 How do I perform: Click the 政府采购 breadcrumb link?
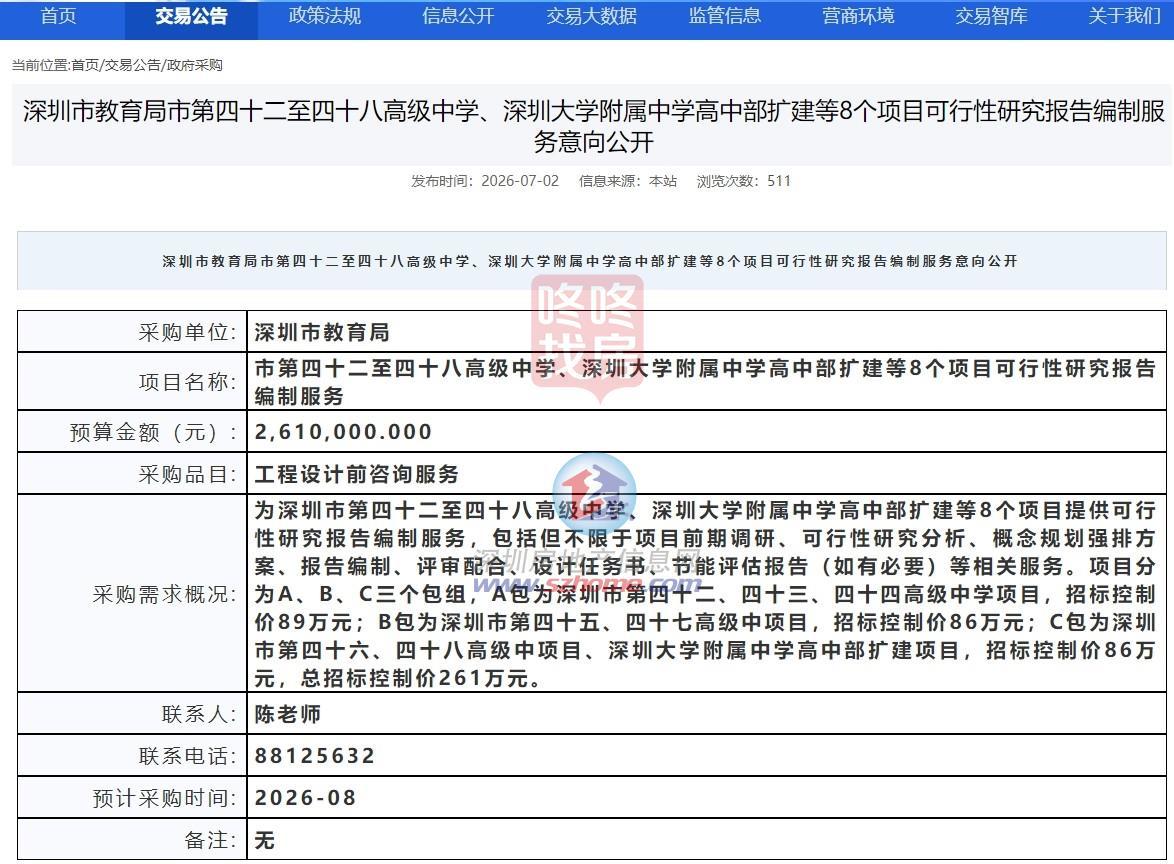pos(195,65)
